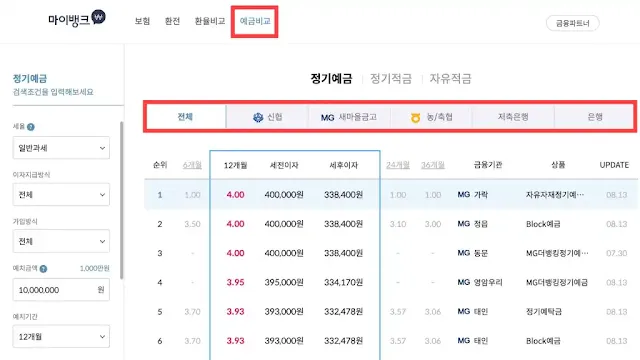Click the 영암우리 institution name
640x360 pixels.
488,282
